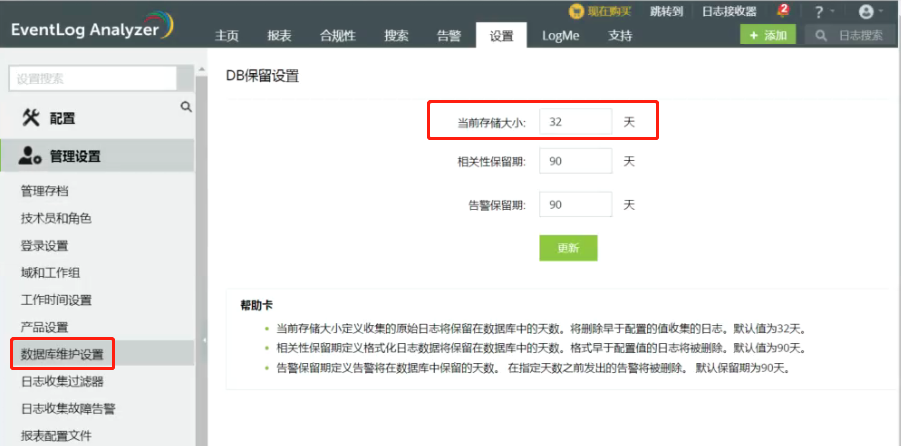Click the sidebar vertical scrollbar
Screen dimensions: 901x446
pyautogui.click(x=201, y=259)
